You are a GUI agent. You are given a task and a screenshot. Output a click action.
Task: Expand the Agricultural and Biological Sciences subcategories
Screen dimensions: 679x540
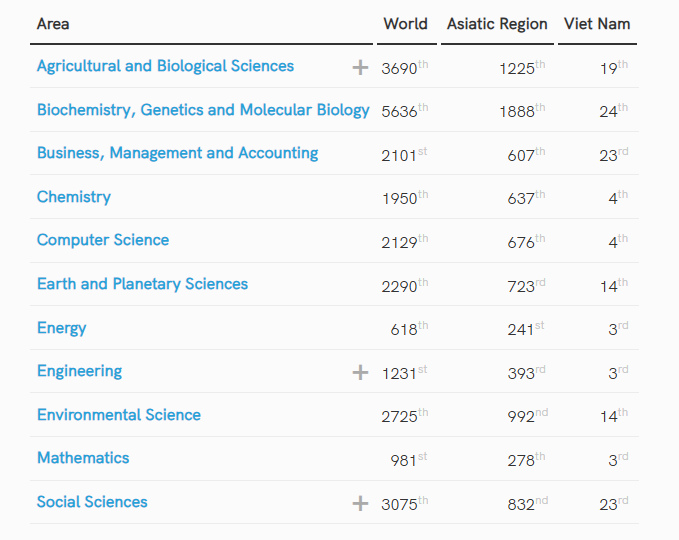pos(360,68)
